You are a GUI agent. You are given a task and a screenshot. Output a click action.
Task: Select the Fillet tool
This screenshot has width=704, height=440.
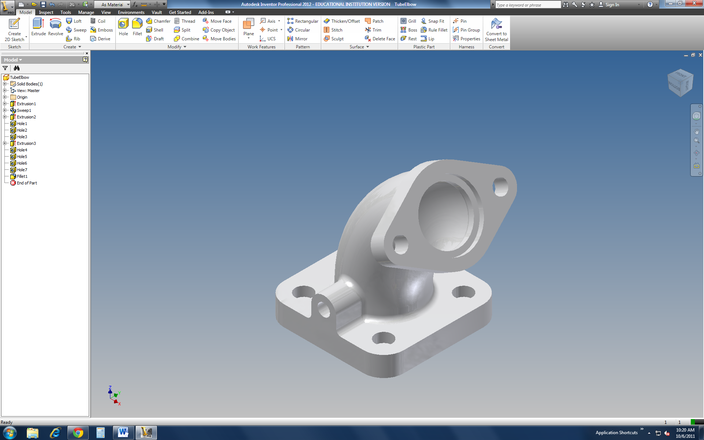pyautogui.click(x=137, y=27)
